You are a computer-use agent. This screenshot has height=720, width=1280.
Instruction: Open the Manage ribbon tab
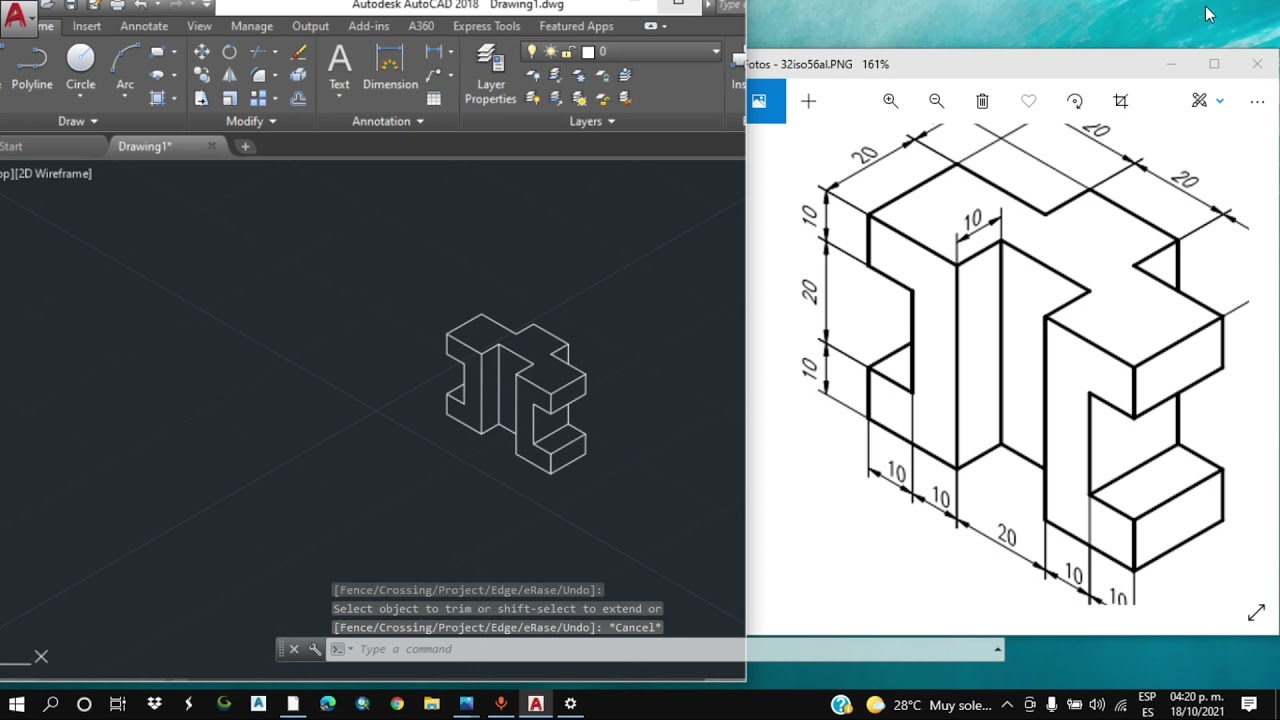[252, 26]
